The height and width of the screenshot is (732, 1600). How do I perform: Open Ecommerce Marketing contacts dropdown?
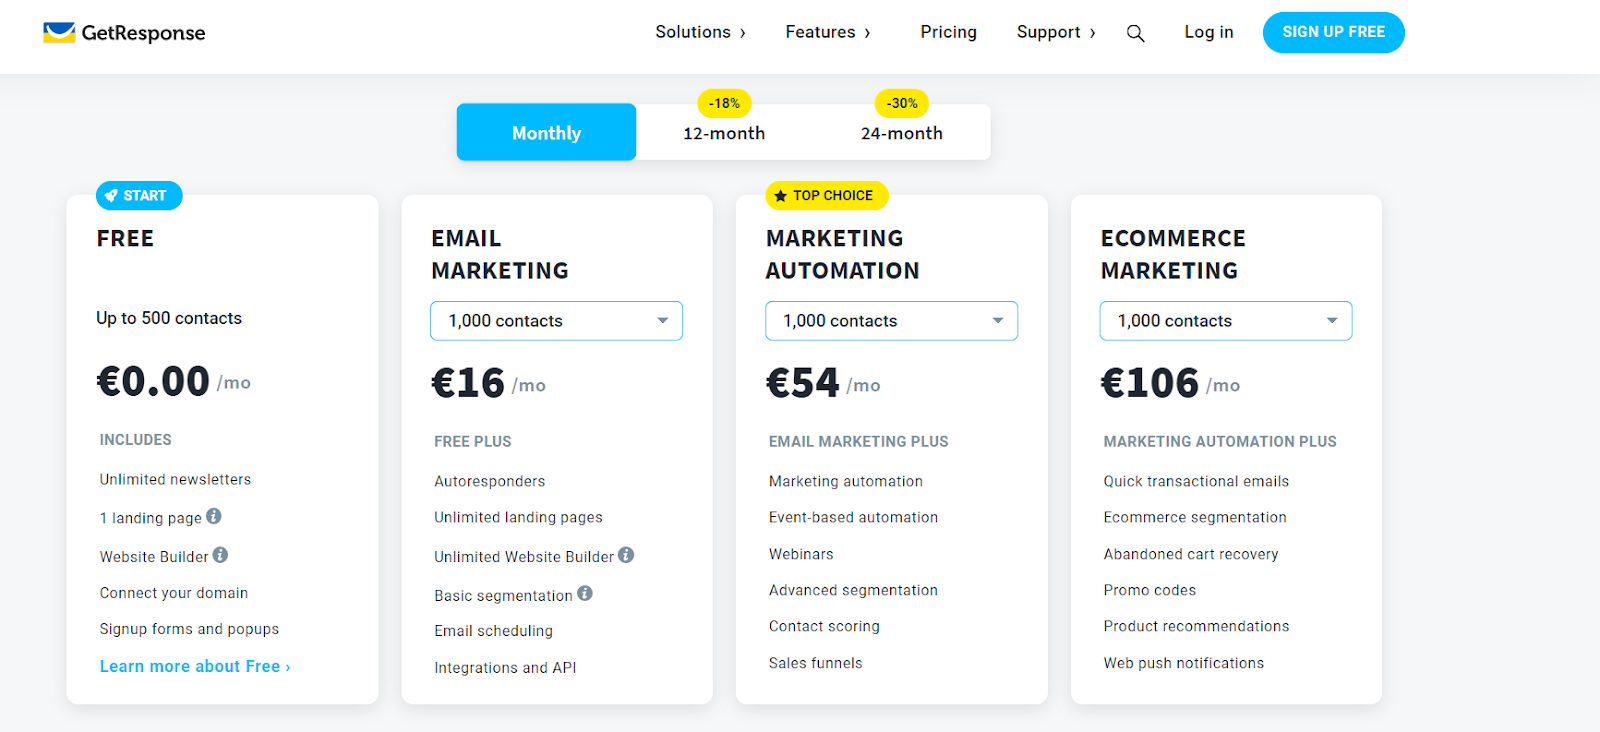[1226, 321]
